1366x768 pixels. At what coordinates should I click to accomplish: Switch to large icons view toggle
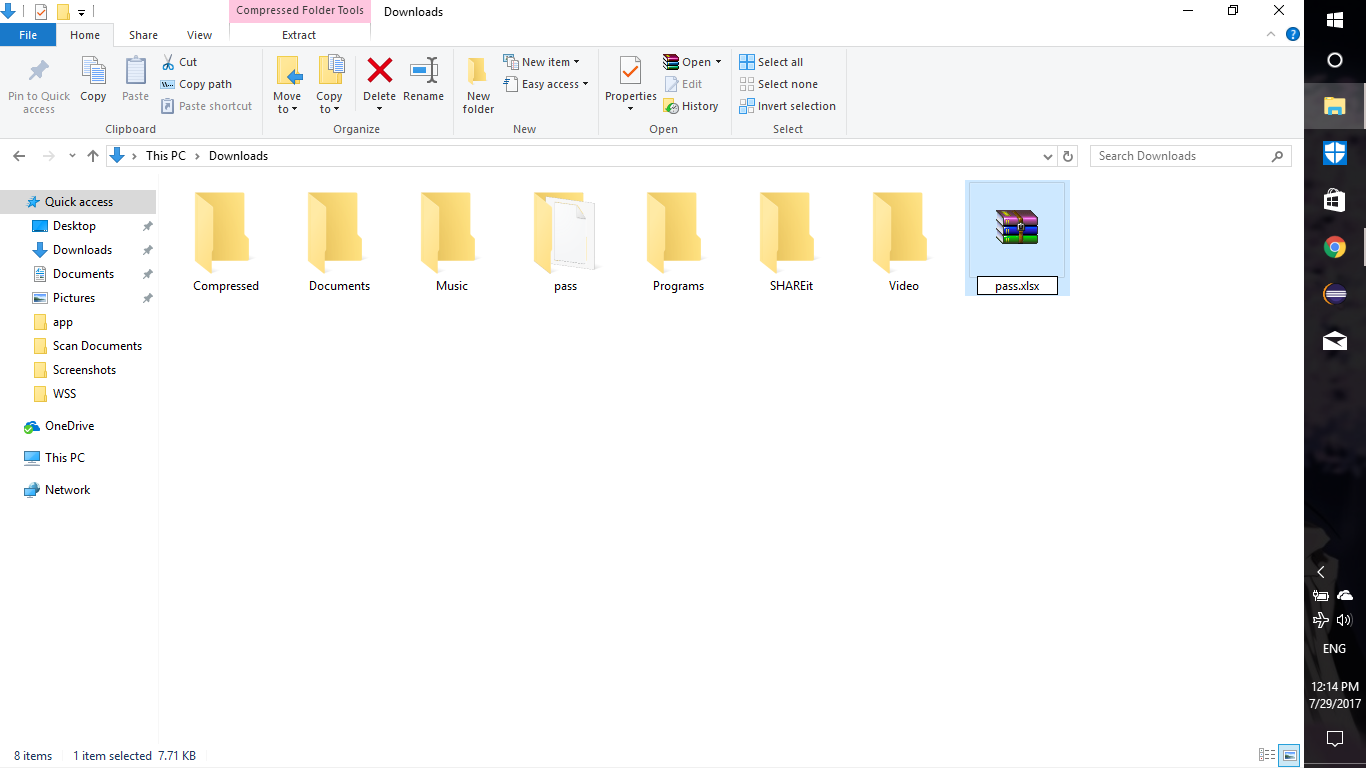coord(1290,755)
